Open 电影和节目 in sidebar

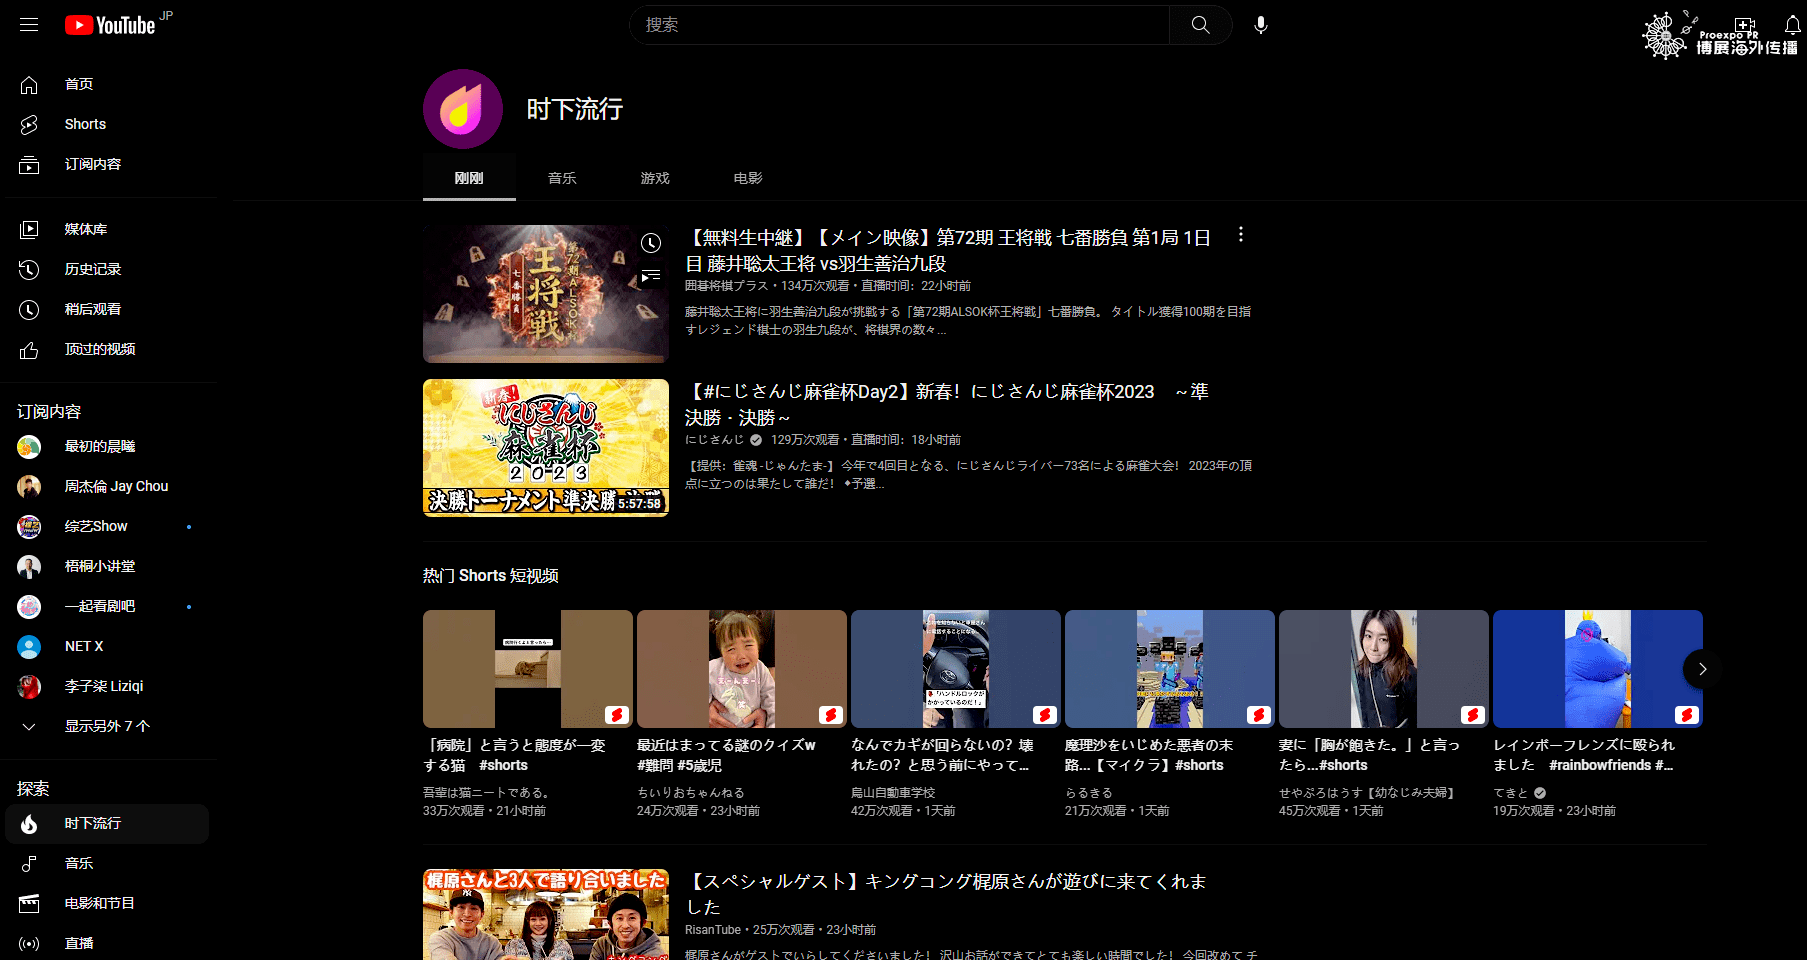click(x=107, y=903)
